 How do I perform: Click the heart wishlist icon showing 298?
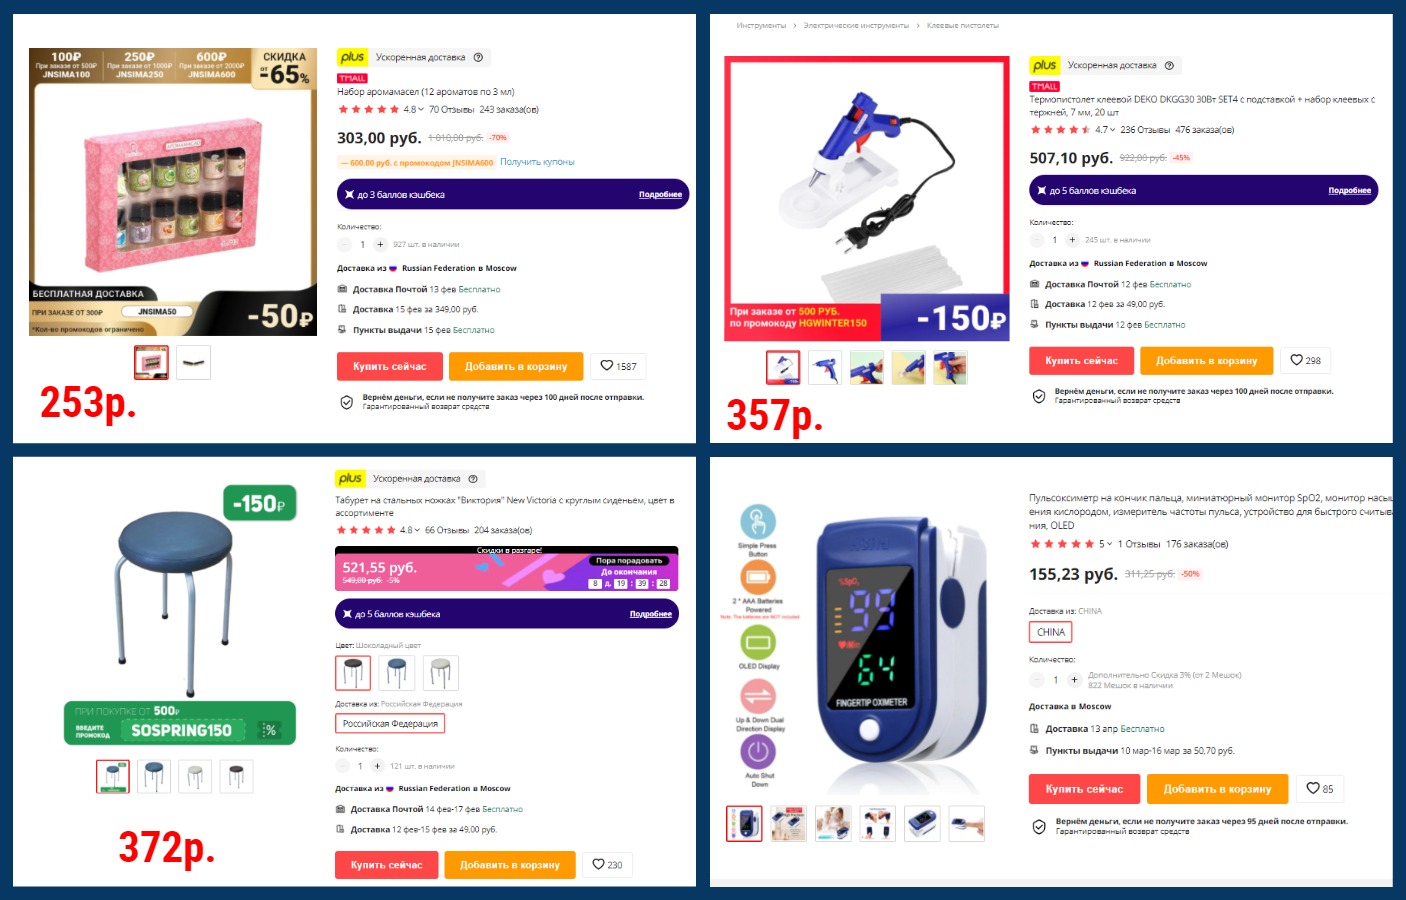click(1305, 360)
